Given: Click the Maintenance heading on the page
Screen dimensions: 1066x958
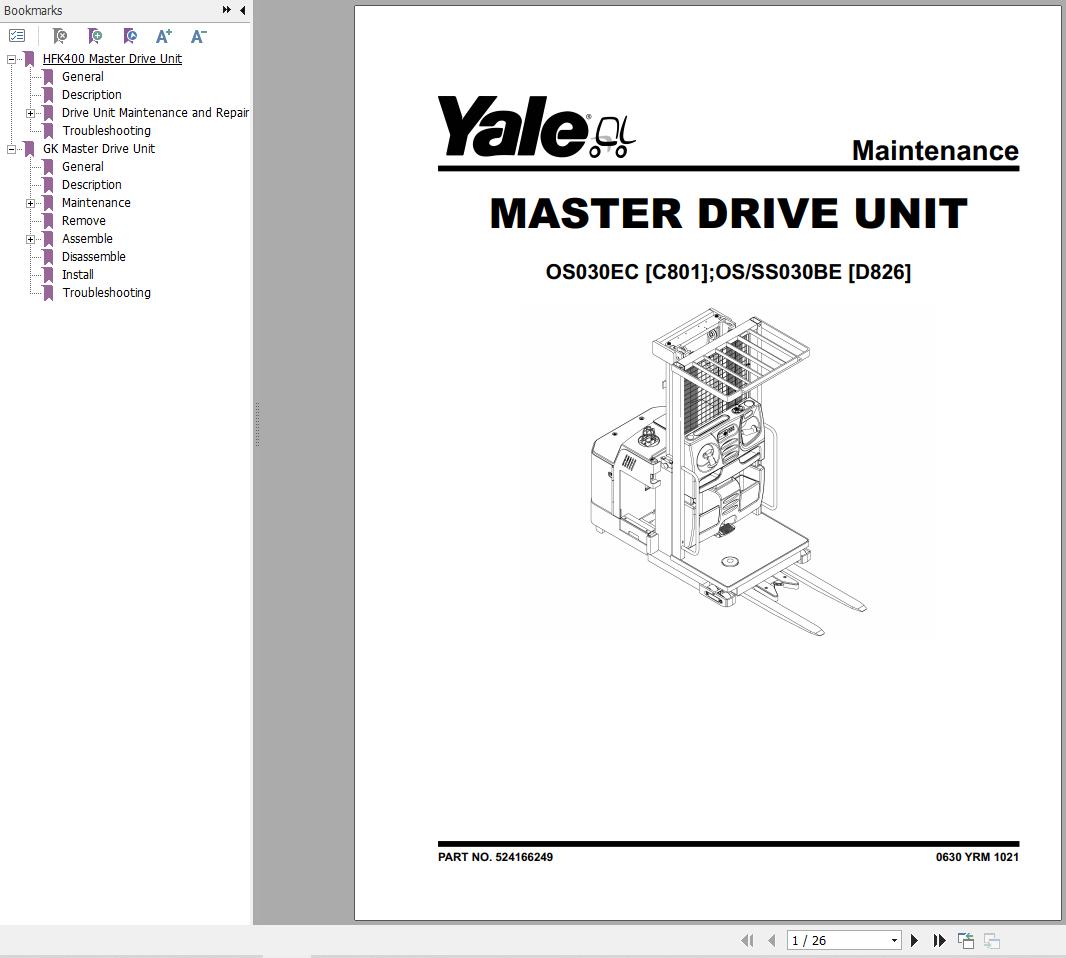Looking at the screenshot, I should pyautogui.click(x=935, y=150).
